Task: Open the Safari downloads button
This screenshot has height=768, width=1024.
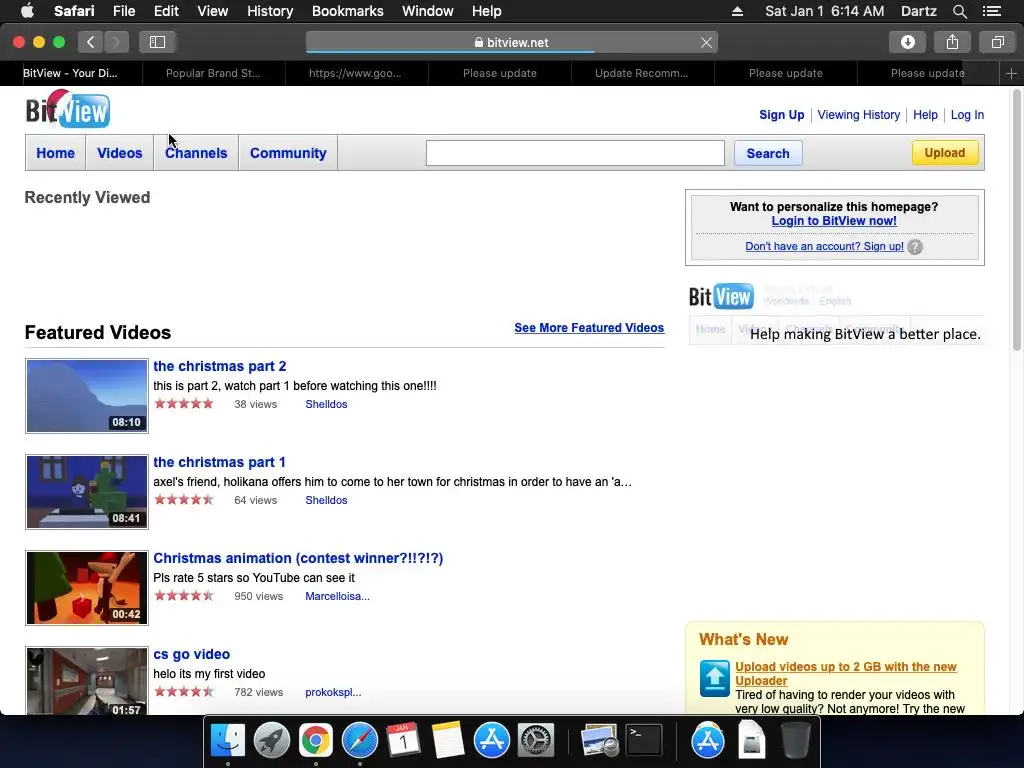Action: (x=907, y=42)
